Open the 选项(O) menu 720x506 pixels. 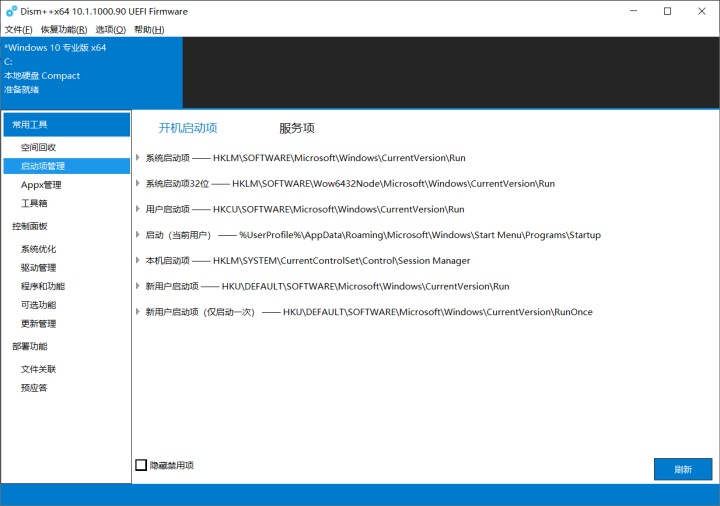click(x=111, y=30)
